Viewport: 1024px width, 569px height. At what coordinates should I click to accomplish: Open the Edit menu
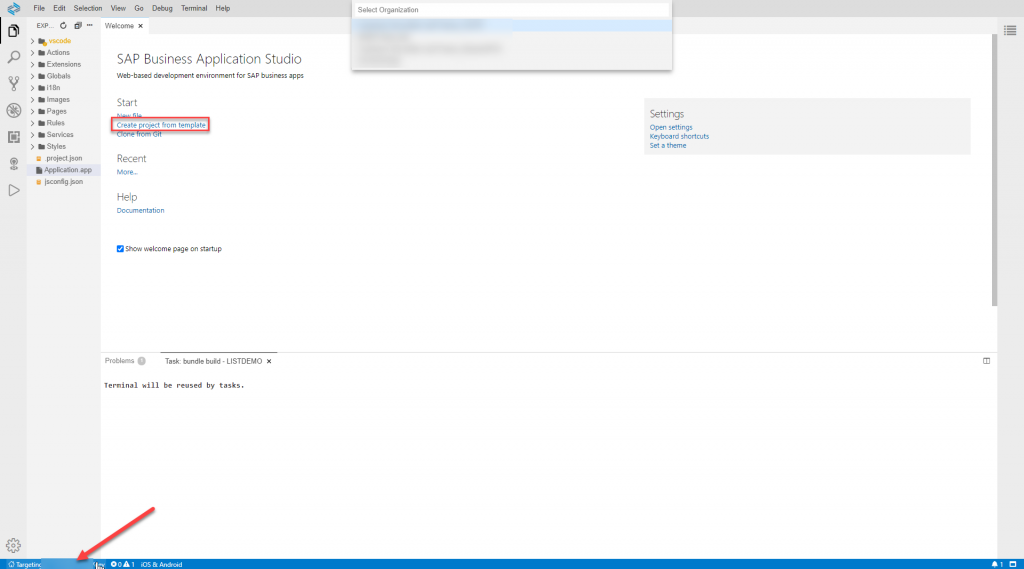59,8
